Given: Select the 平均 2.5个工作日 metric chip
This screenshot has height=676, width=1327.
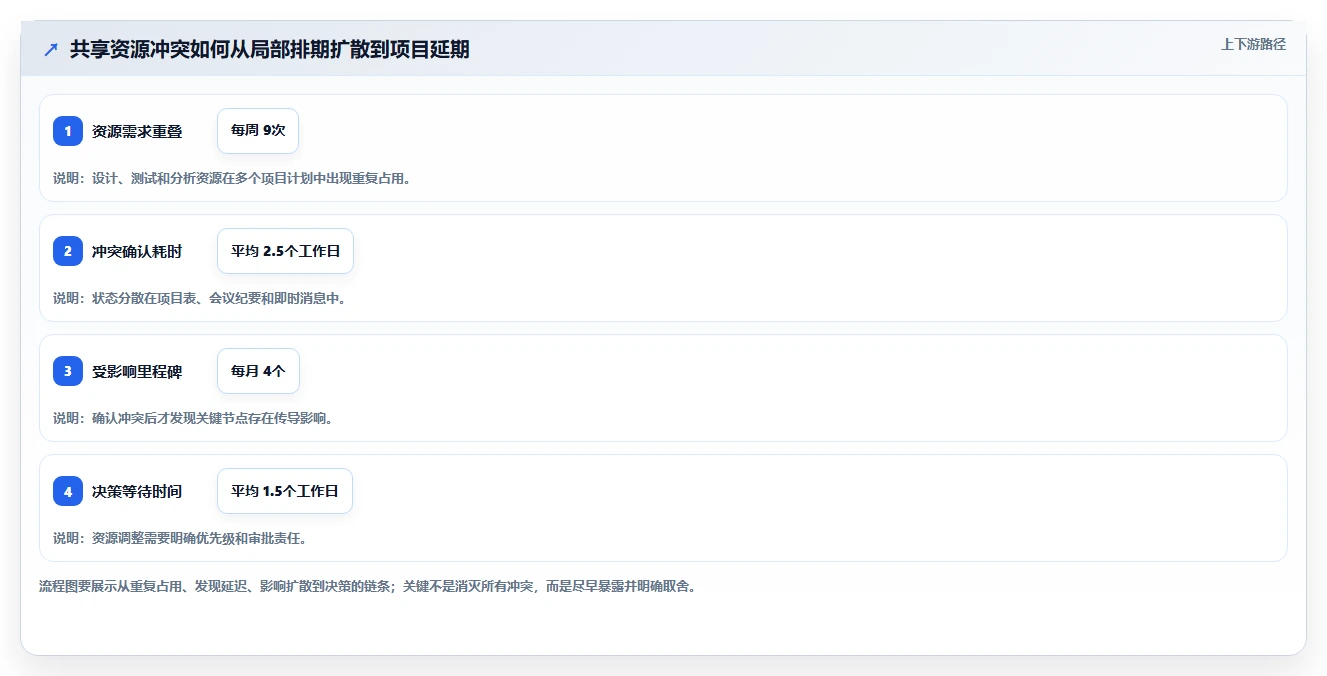Looking at the screenshot, I should tap(285, 251).
